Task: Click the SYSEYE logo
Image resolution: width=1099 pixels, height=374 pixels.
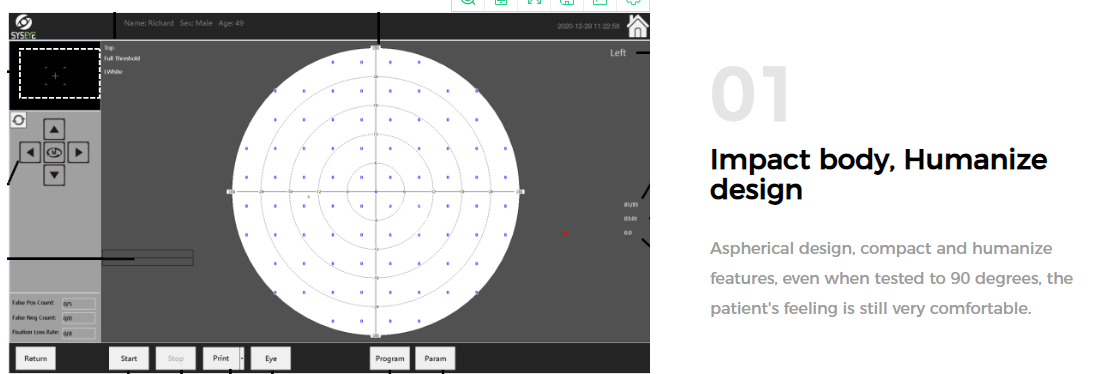Action: click(x=23, y=27)
